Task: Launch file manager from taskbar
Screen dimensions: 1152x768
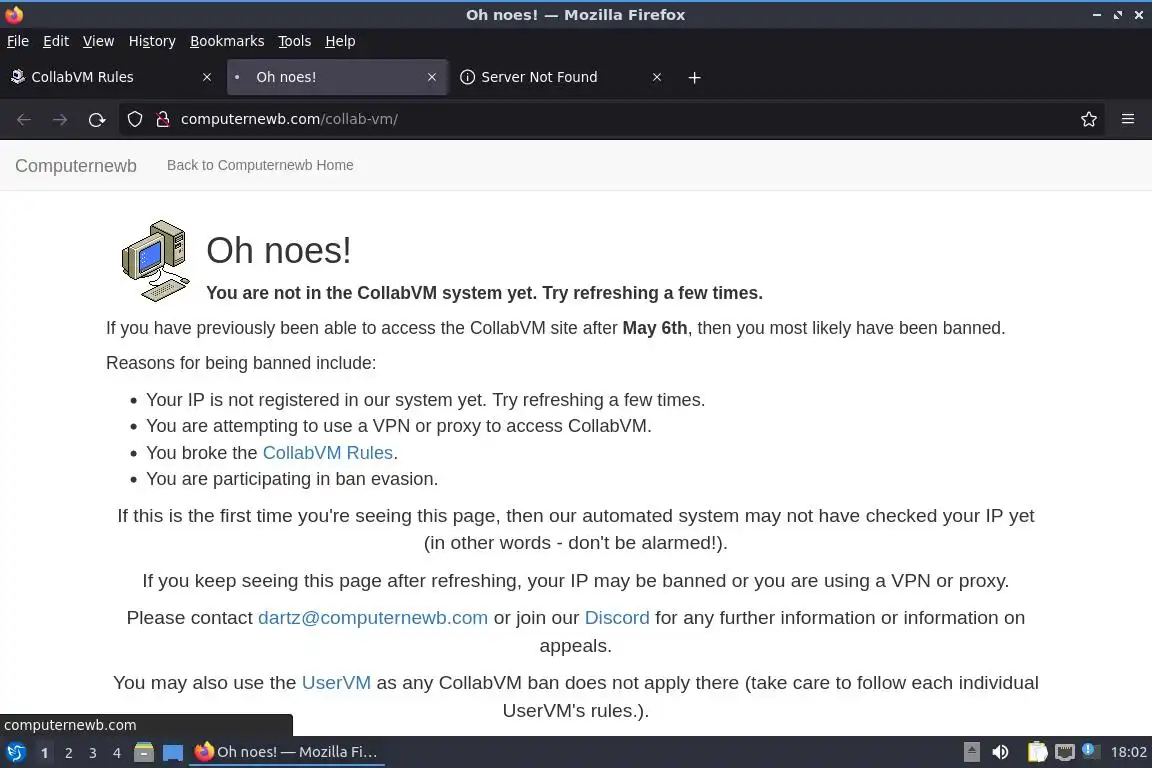Action: [144, 753]
